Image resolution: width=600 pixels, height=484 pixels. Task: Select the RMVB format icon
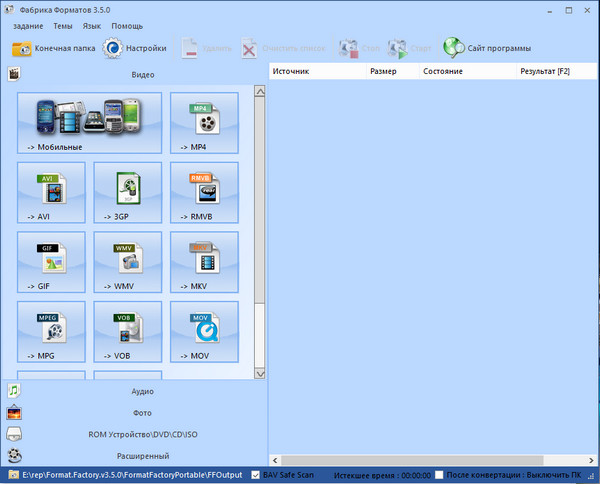coord(204,192)
